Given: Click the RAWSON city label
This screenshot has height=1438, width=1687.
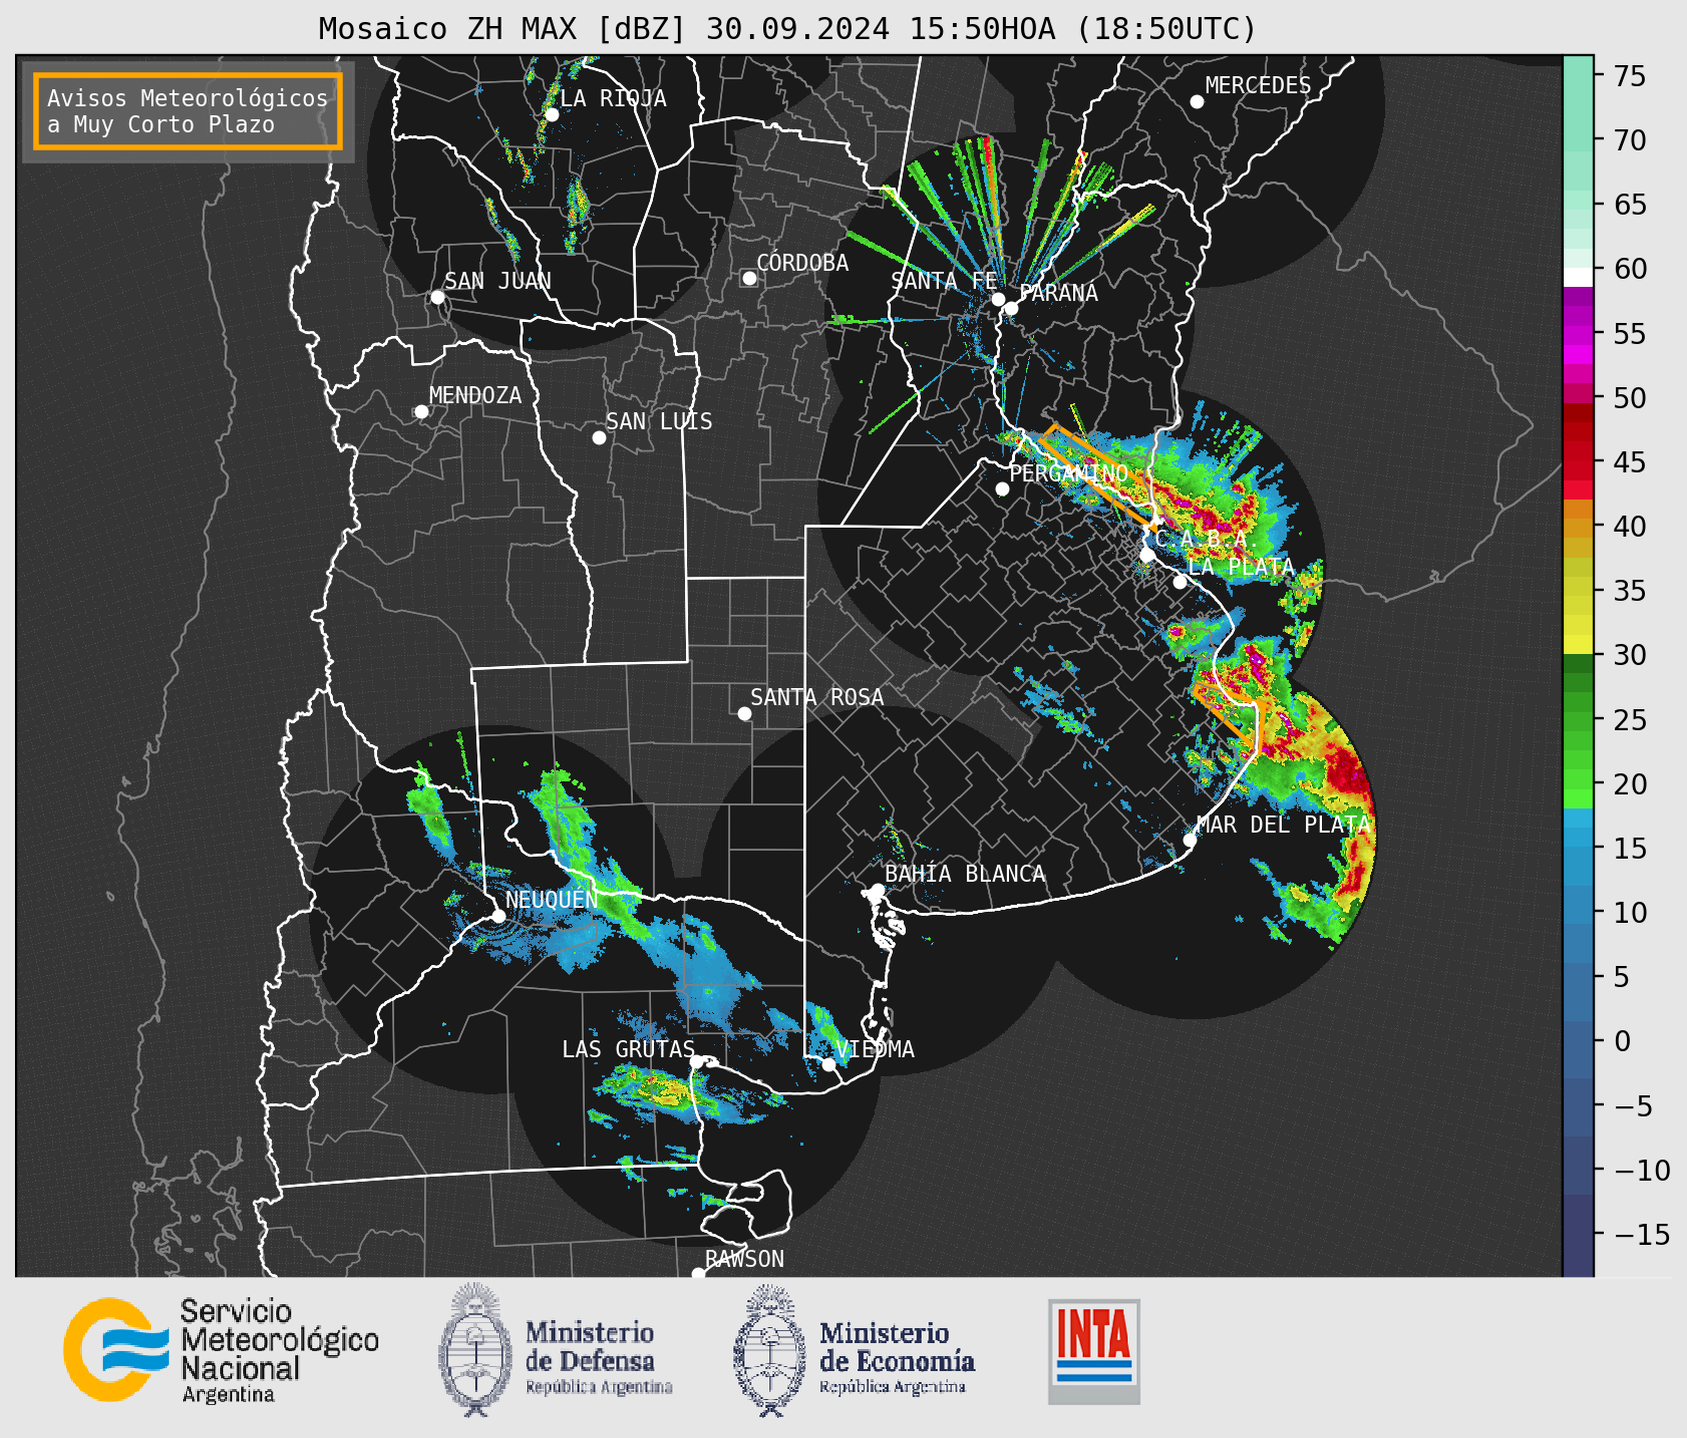Looking at the screenshot, I should 745,1260.
